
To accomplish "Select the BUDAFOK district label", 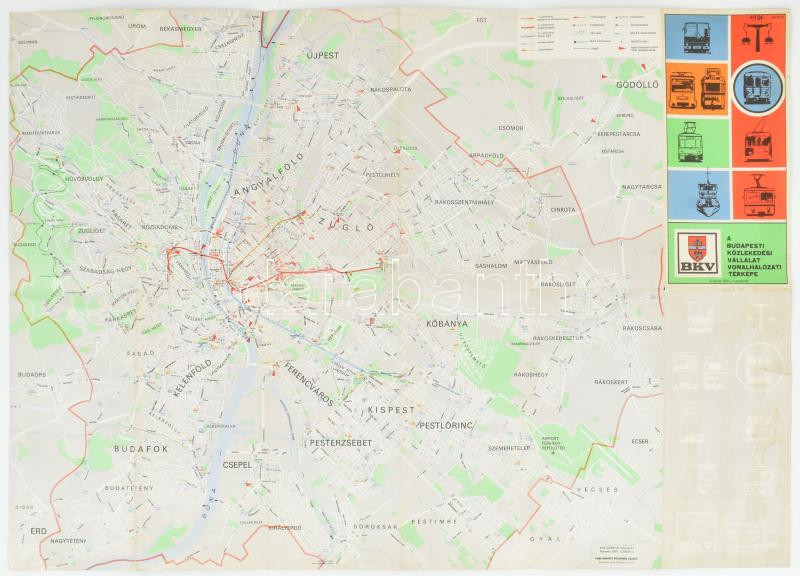I will [x=143, y=450].
